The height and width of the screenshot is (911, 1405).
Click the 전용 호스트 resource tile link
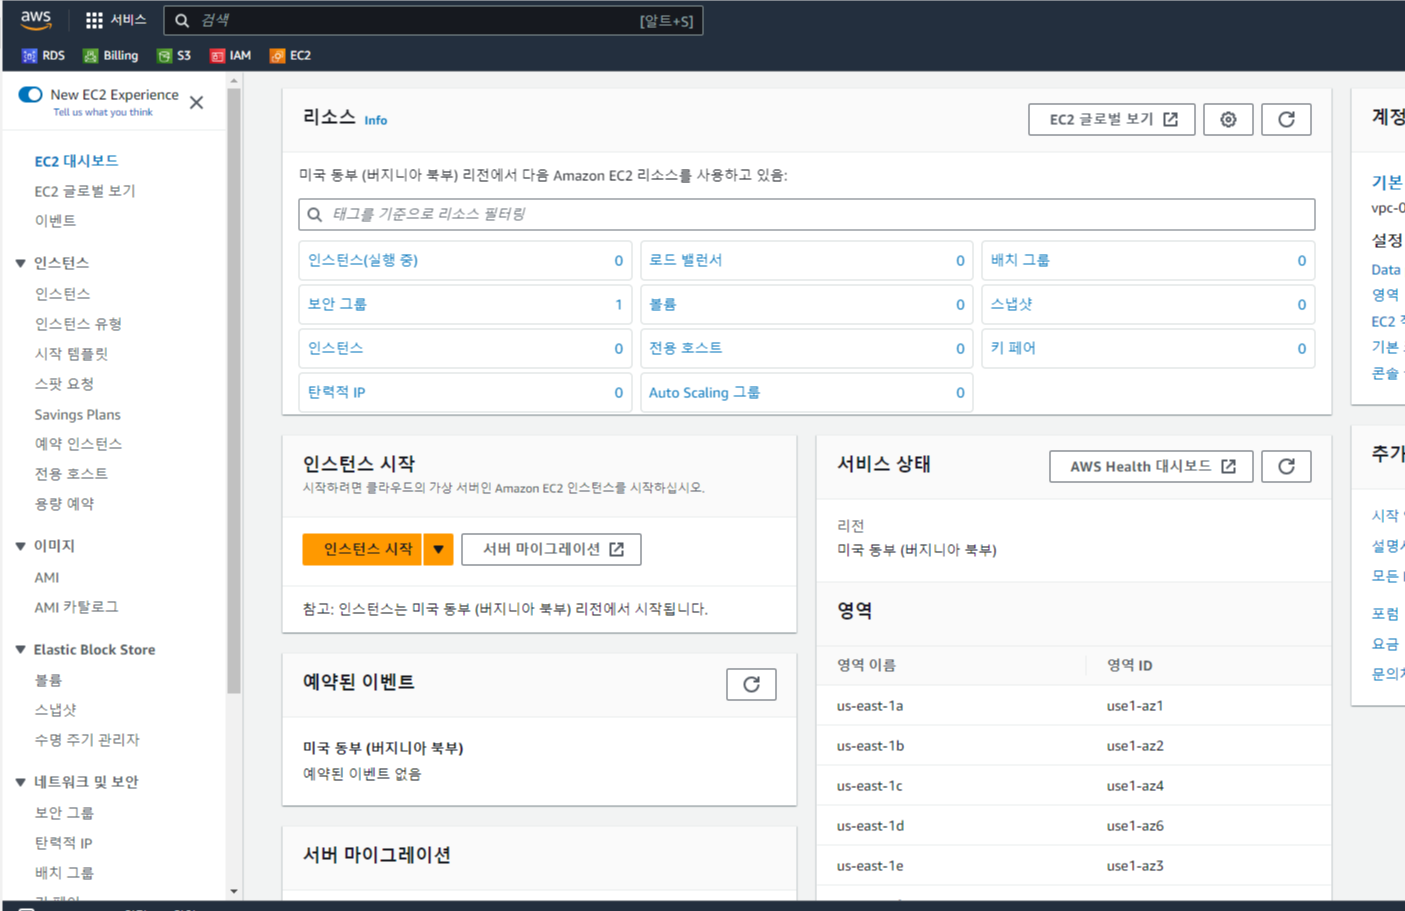point(685,348)
